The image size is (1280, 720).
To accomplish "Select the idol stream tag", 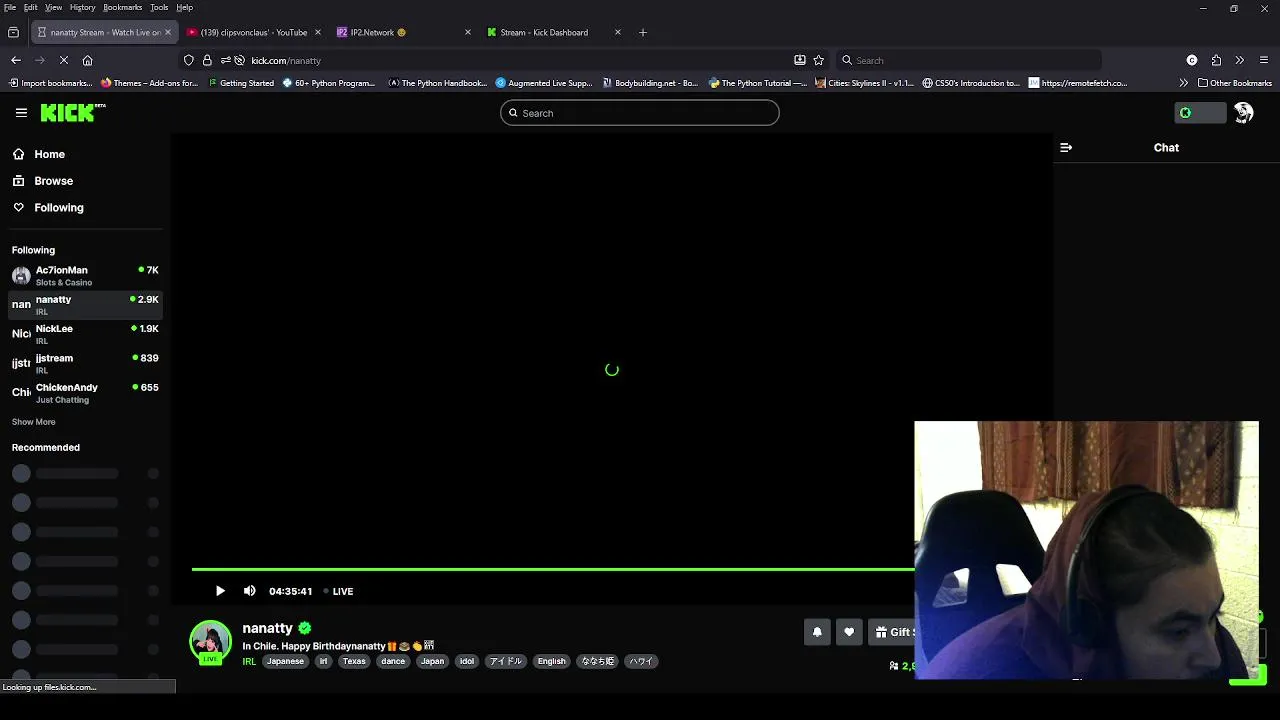I will click(466, 661).
